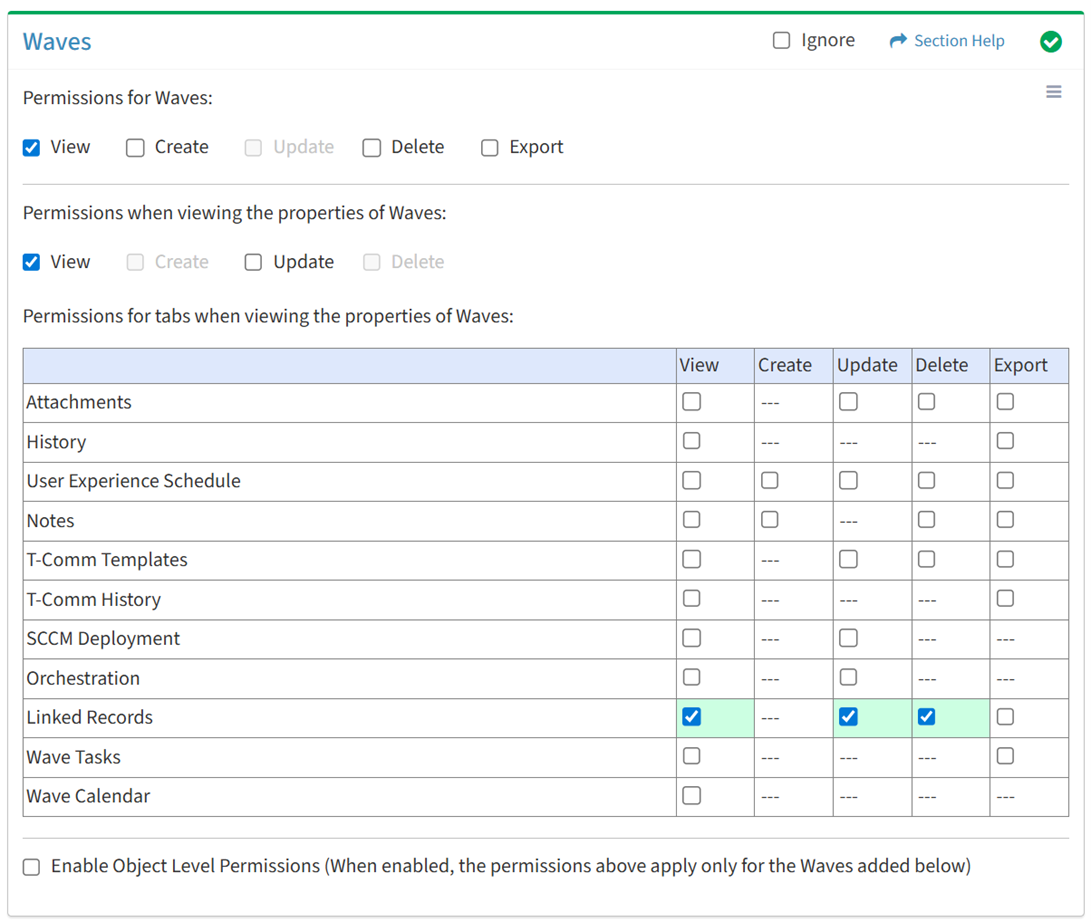Enable Delete permission for Waves
1091x922 pixels.
[x=372, y=148]
